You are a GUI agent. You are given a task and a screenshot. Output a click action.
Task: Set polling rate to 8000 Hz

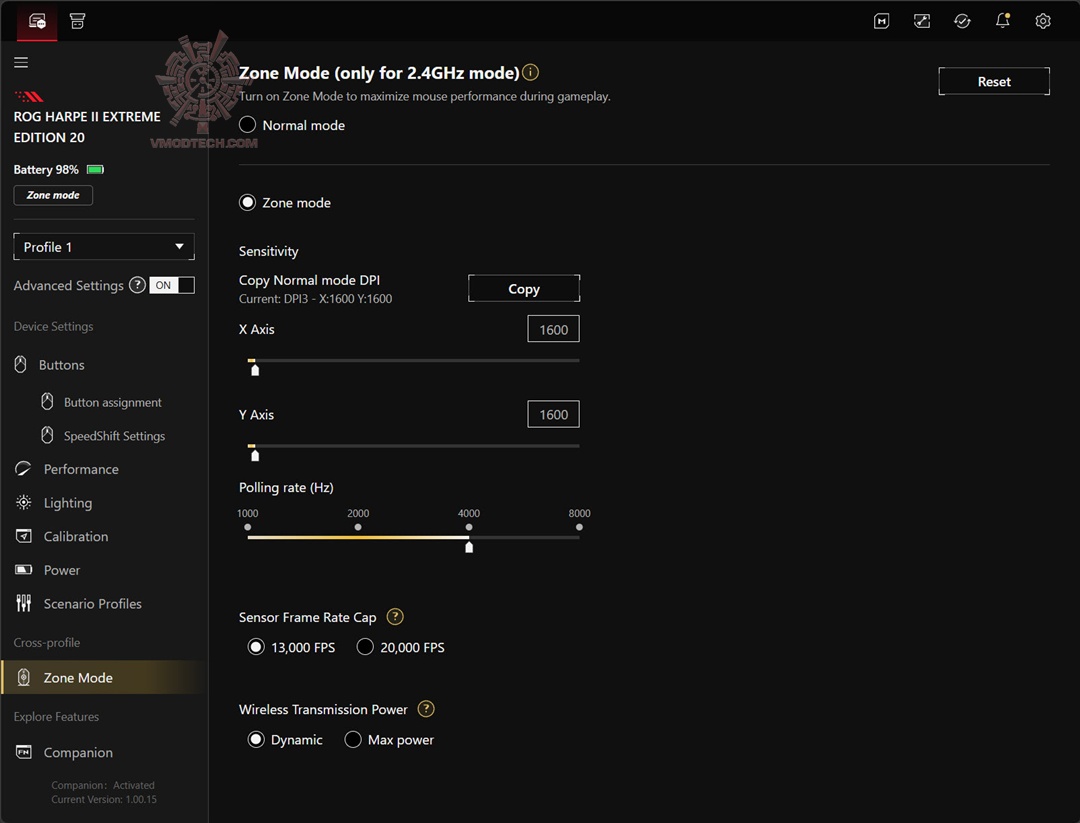pos(579,528)
